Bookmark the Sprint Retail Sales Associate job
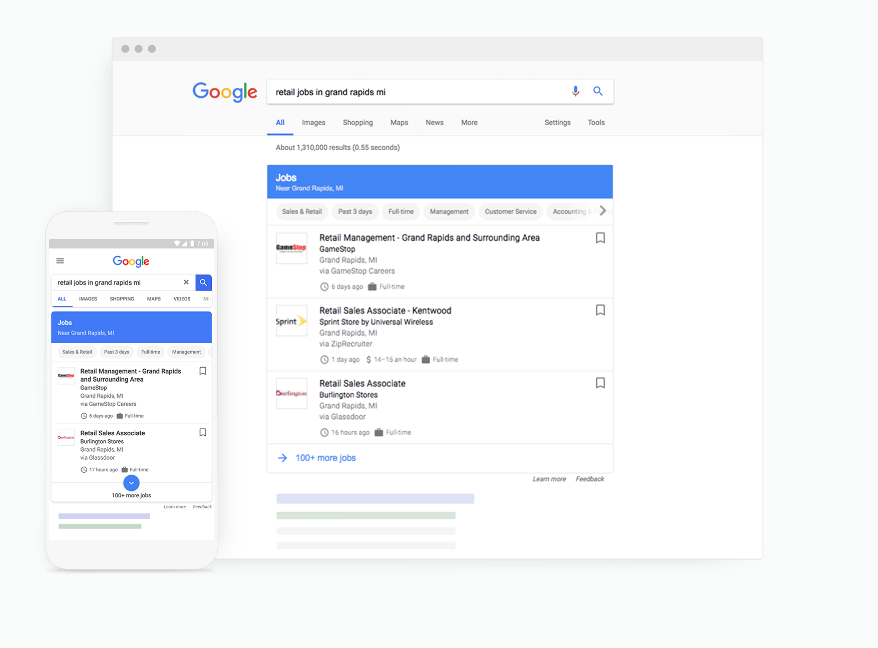This screenshot has width=878, height=648. click(600, 310)
